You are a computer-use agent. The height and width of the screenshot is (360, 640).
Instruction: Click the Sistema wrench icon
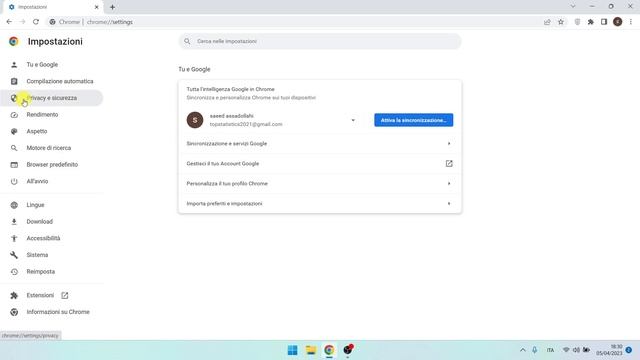pyautogui.click(x=14, y=255)
